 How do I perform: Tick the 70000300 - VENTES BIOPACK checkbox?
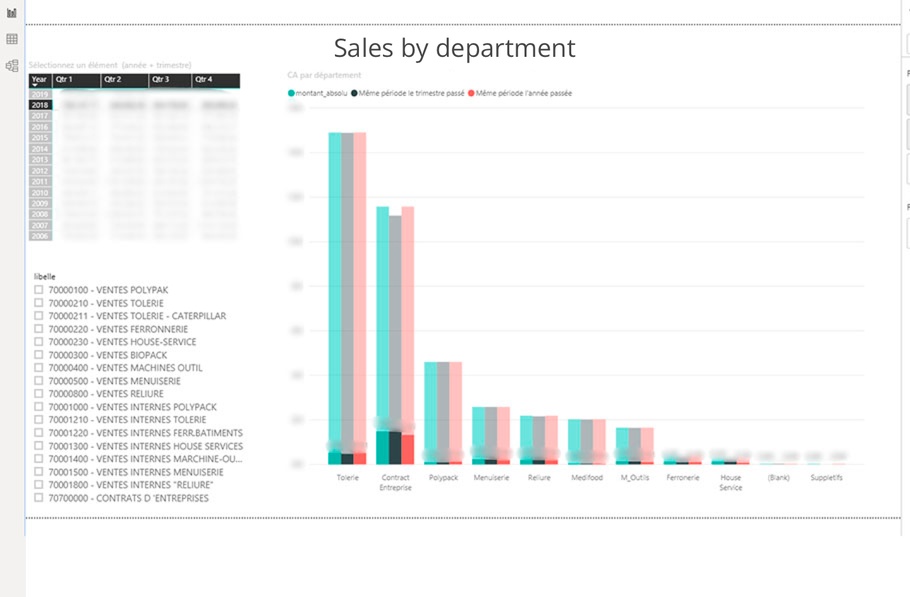tap(39, 355)
